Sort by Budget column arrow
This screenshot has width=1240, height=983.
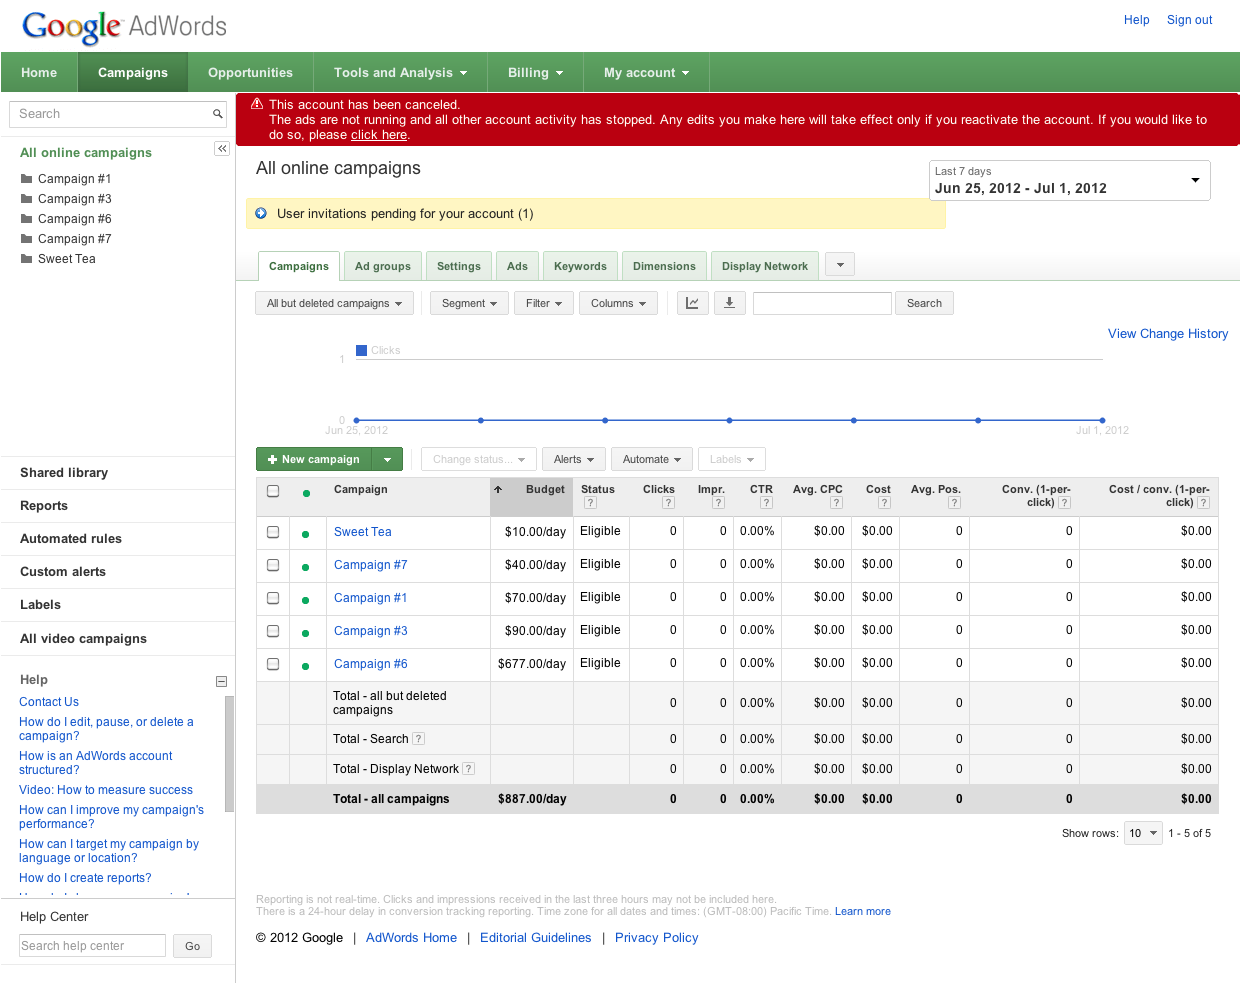pos(498,489)
